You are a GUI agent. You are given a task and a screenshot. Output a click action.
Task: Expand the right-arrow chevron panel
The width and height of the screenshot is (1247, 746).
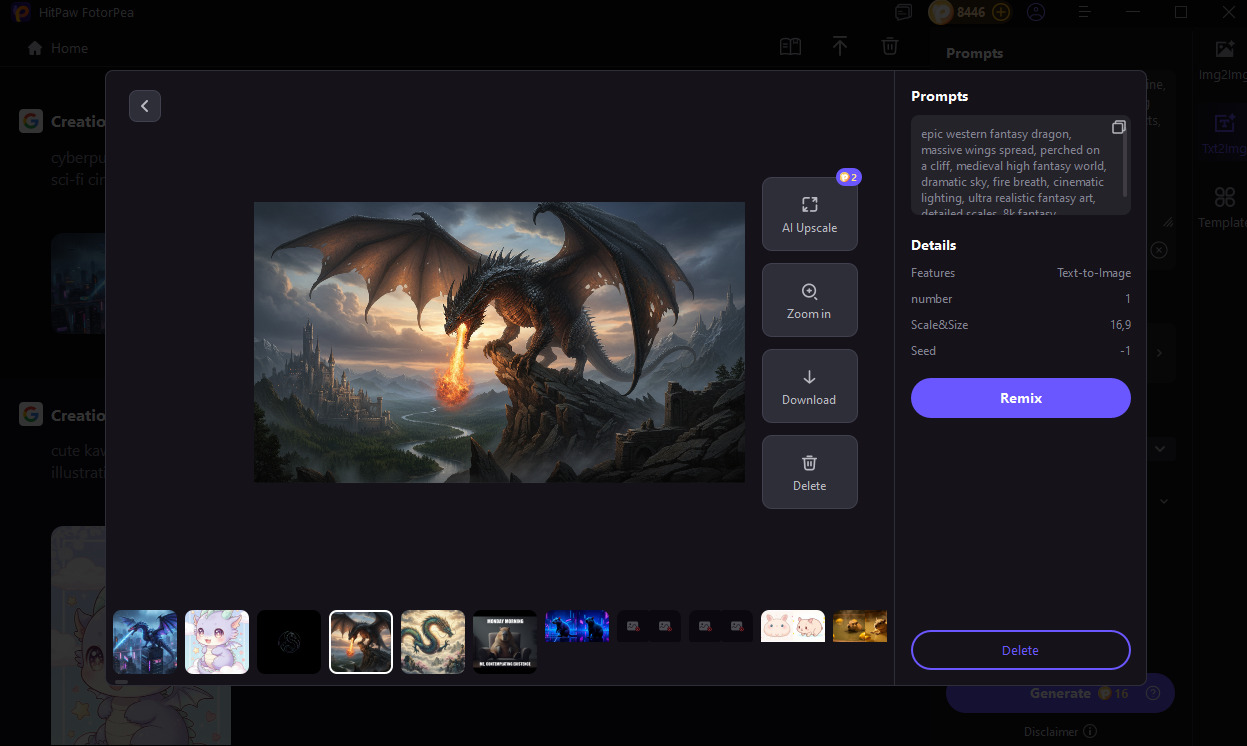[x=1158, y=352]
